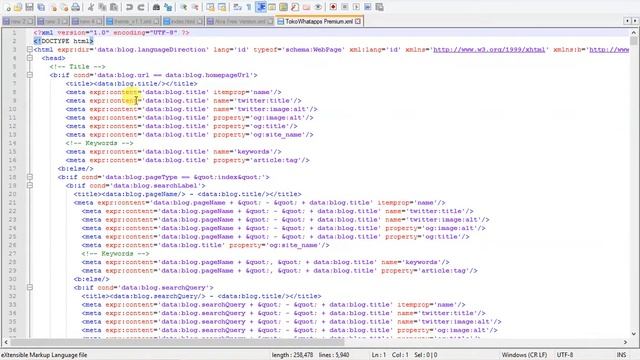The width and height of the screenshot is (640, 360).
Task: Click the DOCTYPE html line
Action: coord(64,41)
